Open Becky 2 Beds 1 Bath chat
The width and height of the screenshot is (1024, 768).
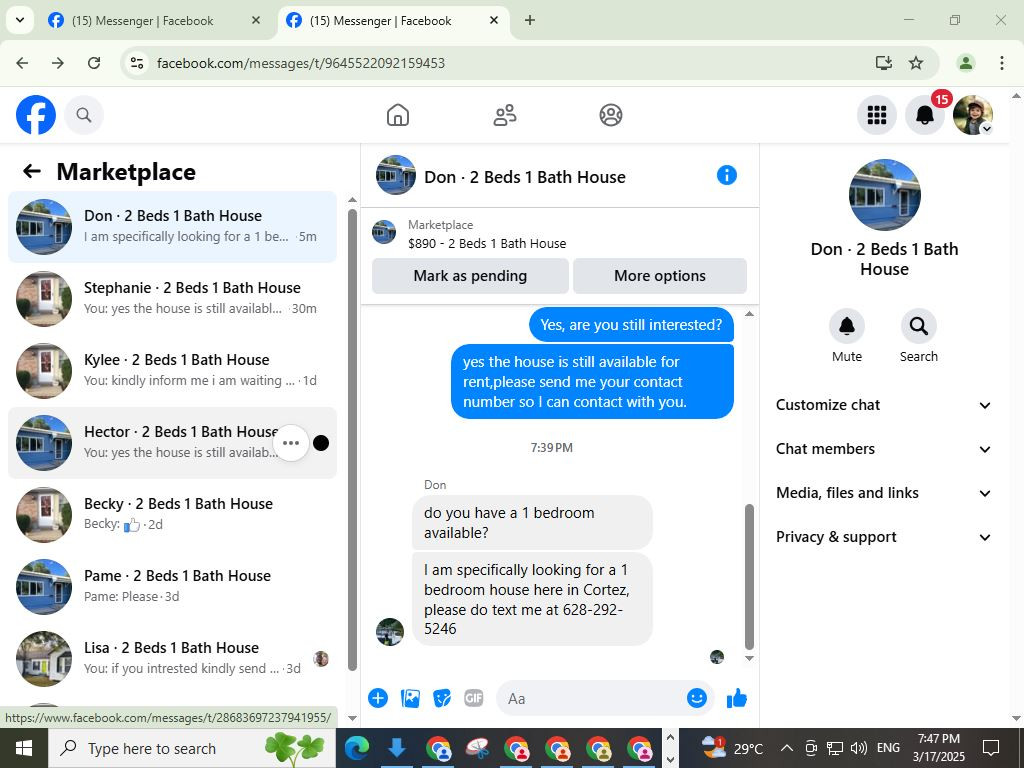pyautogui.click(x=172, y=515)
